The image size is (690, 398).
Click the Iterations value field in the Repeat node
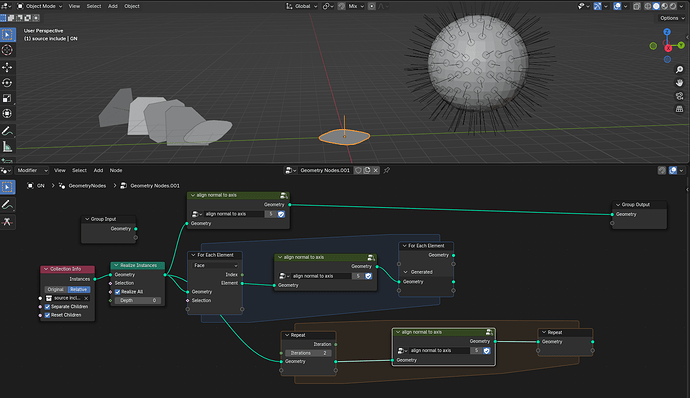pos(308,353)
